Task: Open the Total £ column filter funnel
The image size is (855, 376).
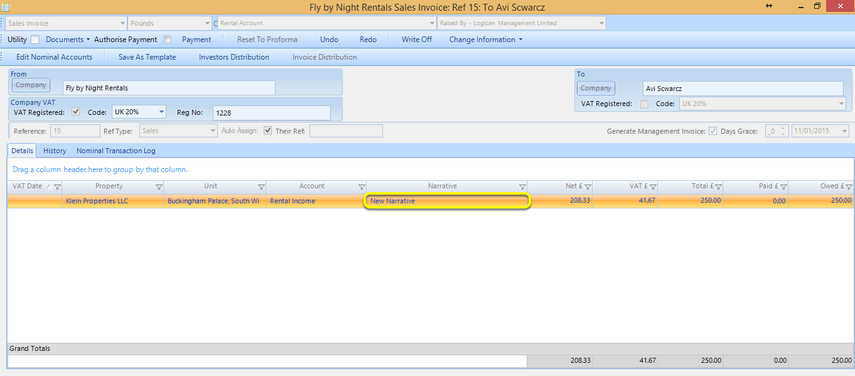Action: click(x=718, y=187)
